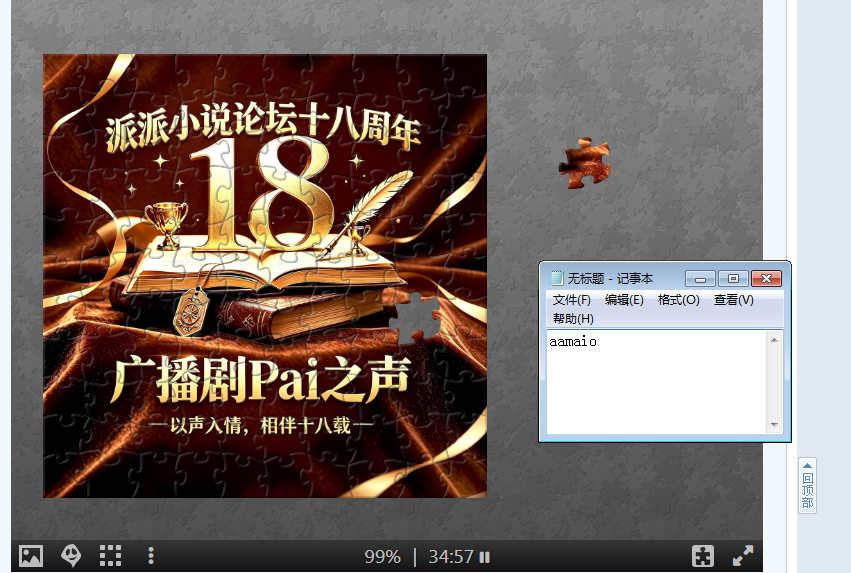This screenshot has width=851, height=573.
Task: Click Notepad scrollbar down arrow
Action: point(774,425)
